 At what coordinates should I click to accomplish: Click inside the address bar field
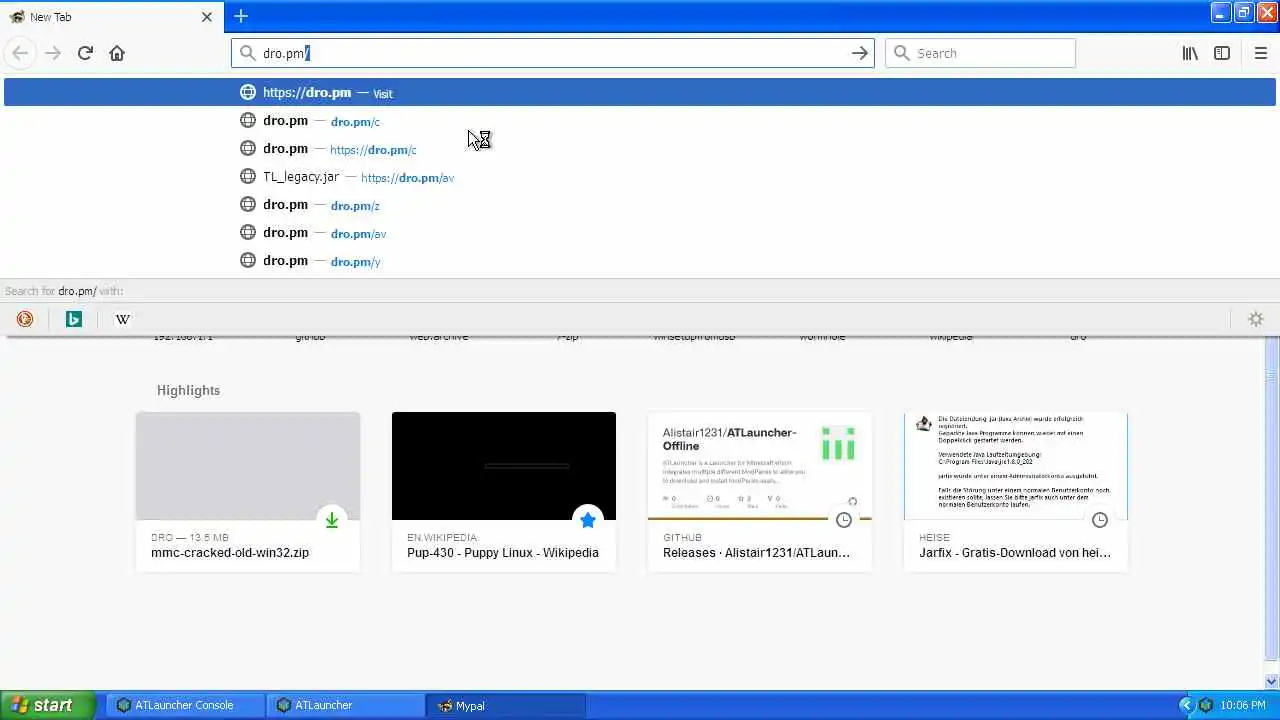coord(553,53)
